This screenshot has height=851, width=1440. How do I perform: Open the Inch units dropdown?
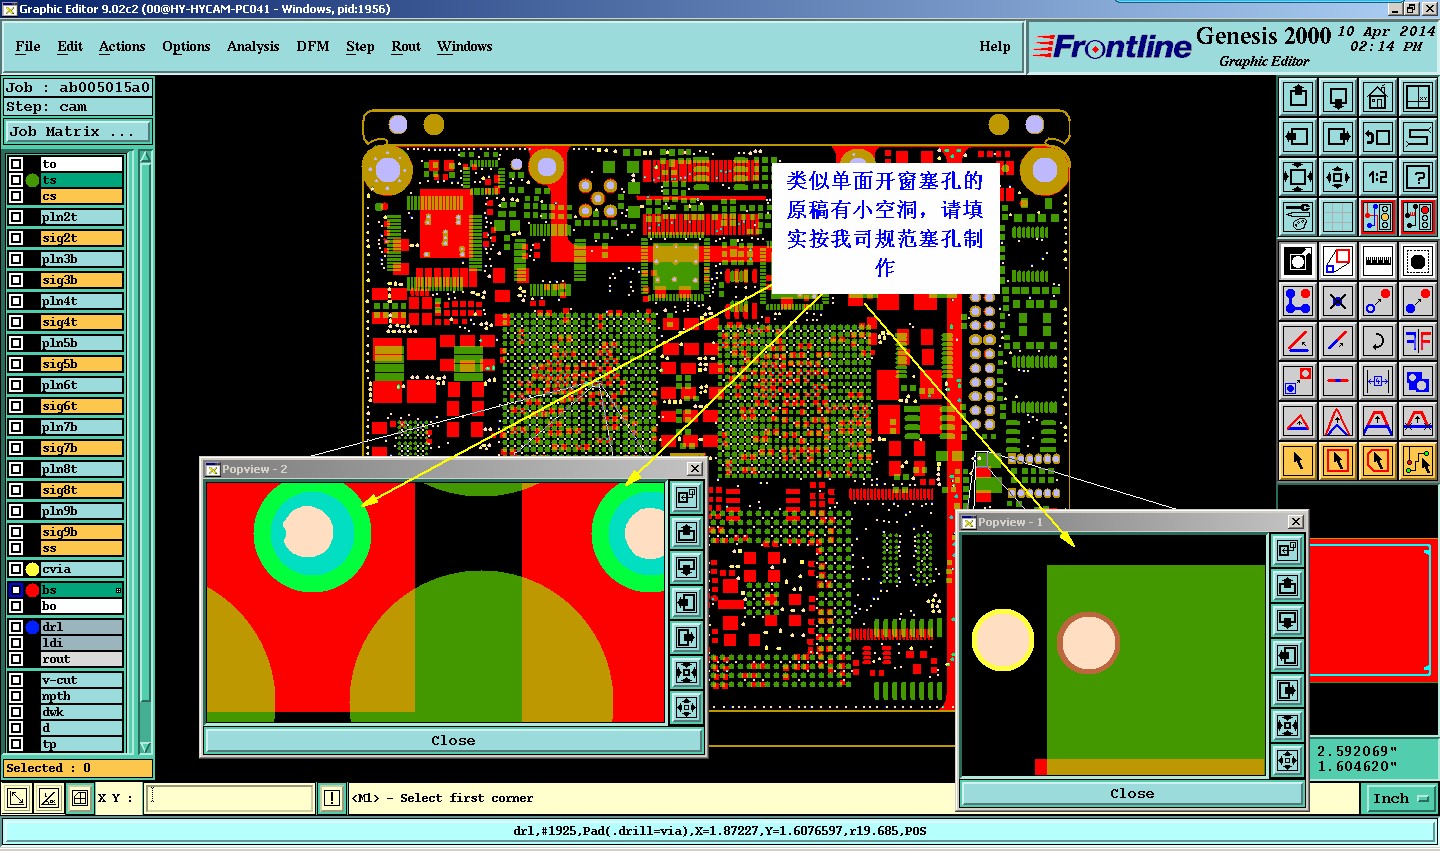click(1399, 798)
